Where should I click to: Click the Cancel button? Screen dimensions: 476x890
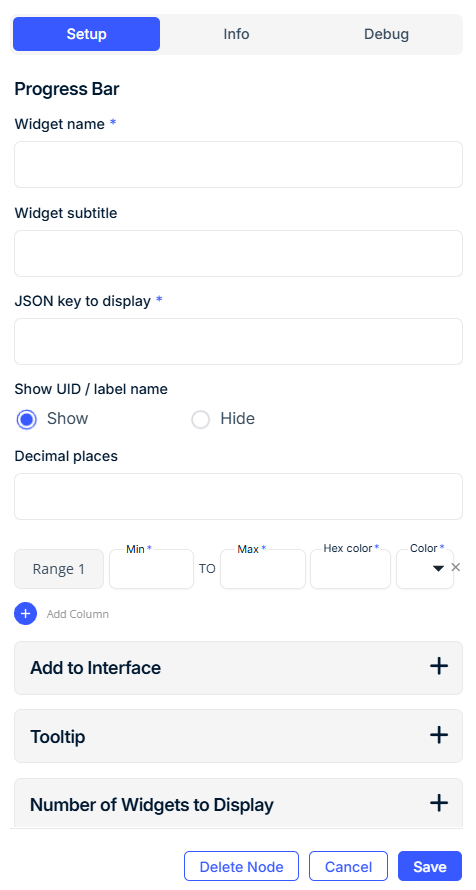(x=348, y=866)
